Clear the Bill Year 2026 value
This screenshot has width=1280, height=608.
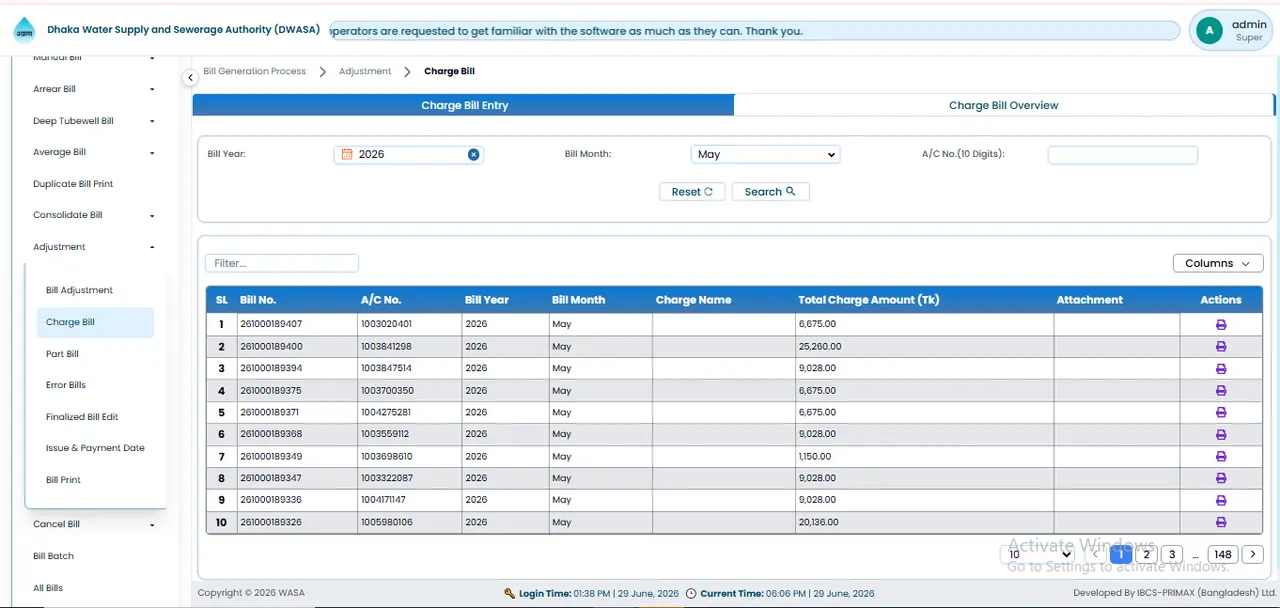[474, 154]
